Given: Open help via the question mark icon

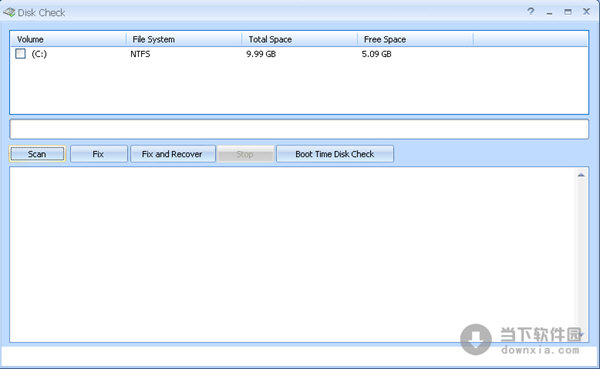Looking at the screenshot, I should 531,11.
